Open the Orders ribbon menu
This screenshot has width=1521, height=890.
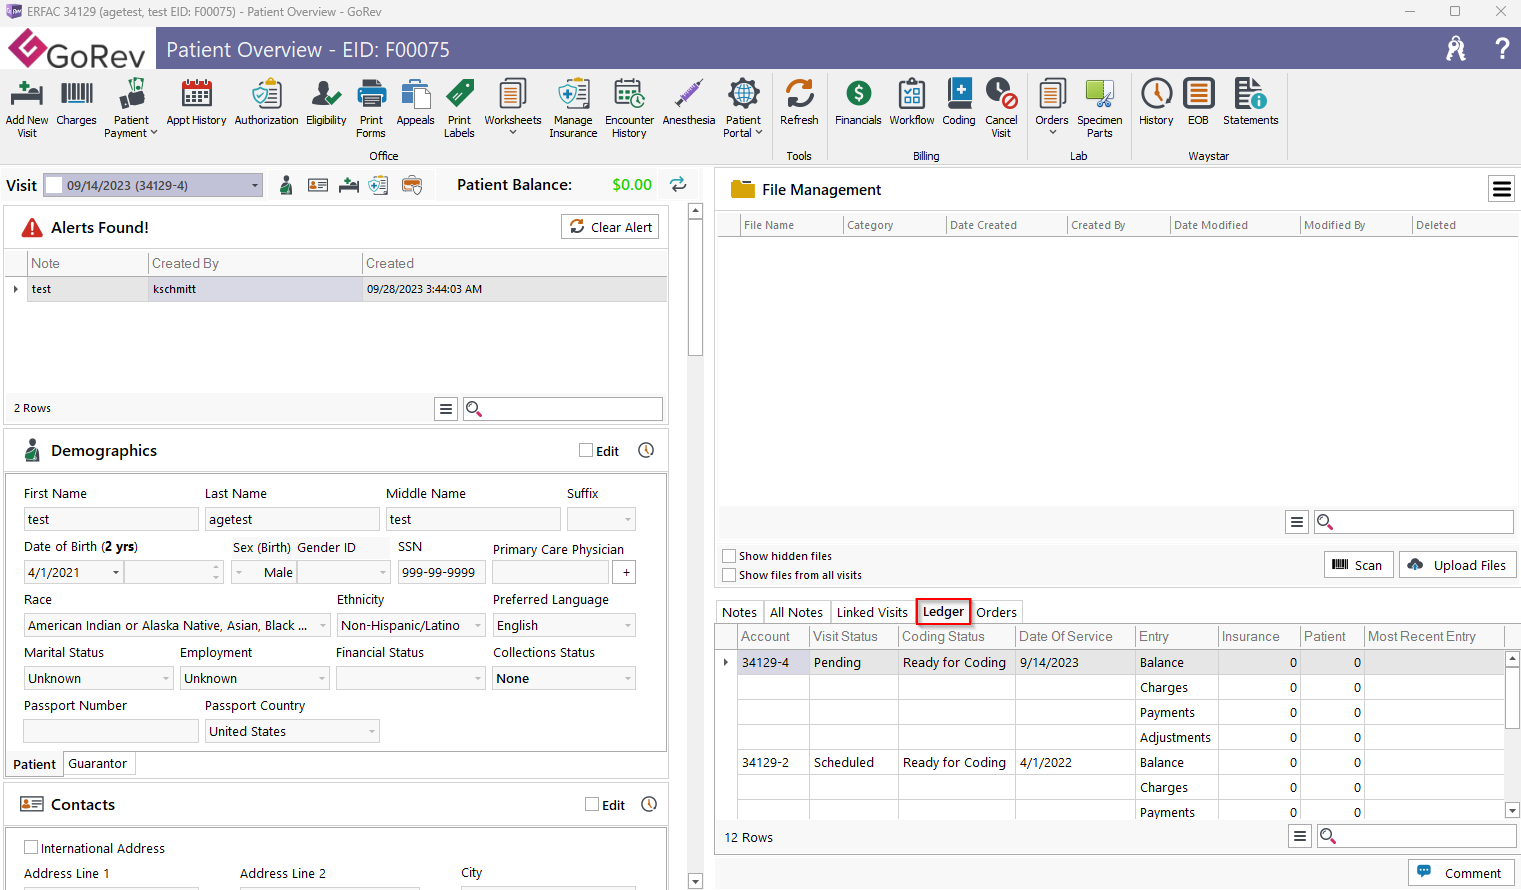[x=1052, y=108]
